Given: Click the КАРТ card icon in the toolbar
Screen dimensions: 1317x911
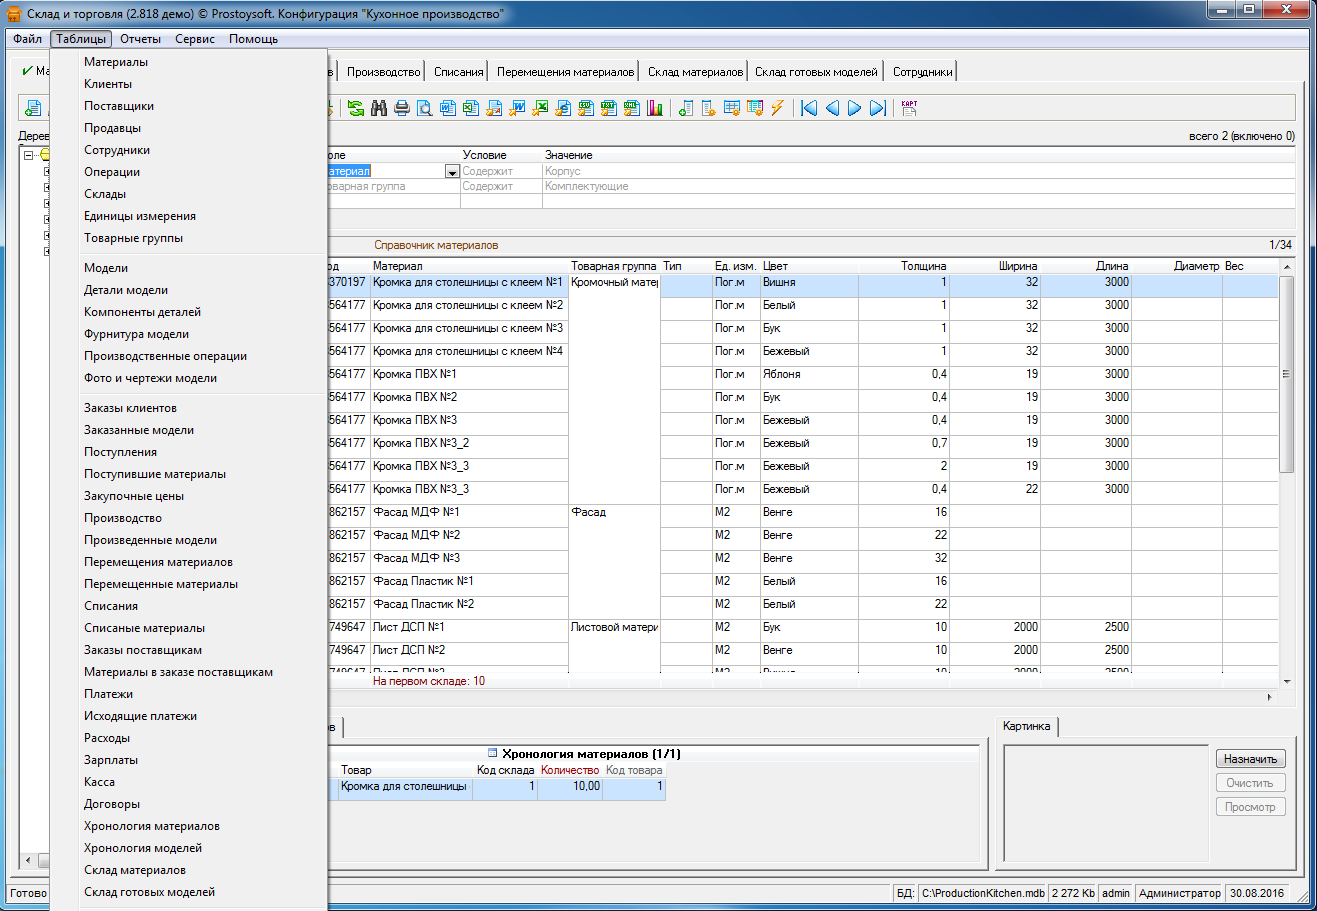Looking at the screenshot, I should (909, 108).
